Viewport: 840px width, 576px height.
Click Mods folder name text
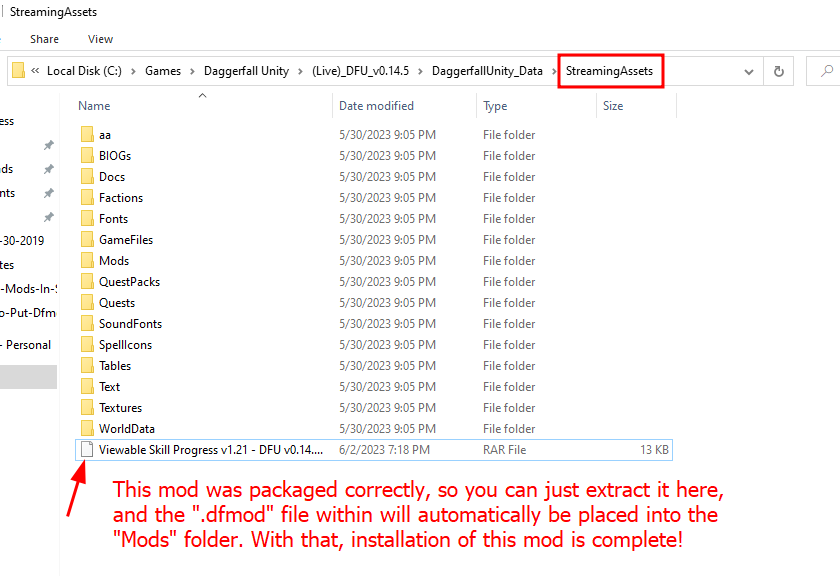[114, 260]
